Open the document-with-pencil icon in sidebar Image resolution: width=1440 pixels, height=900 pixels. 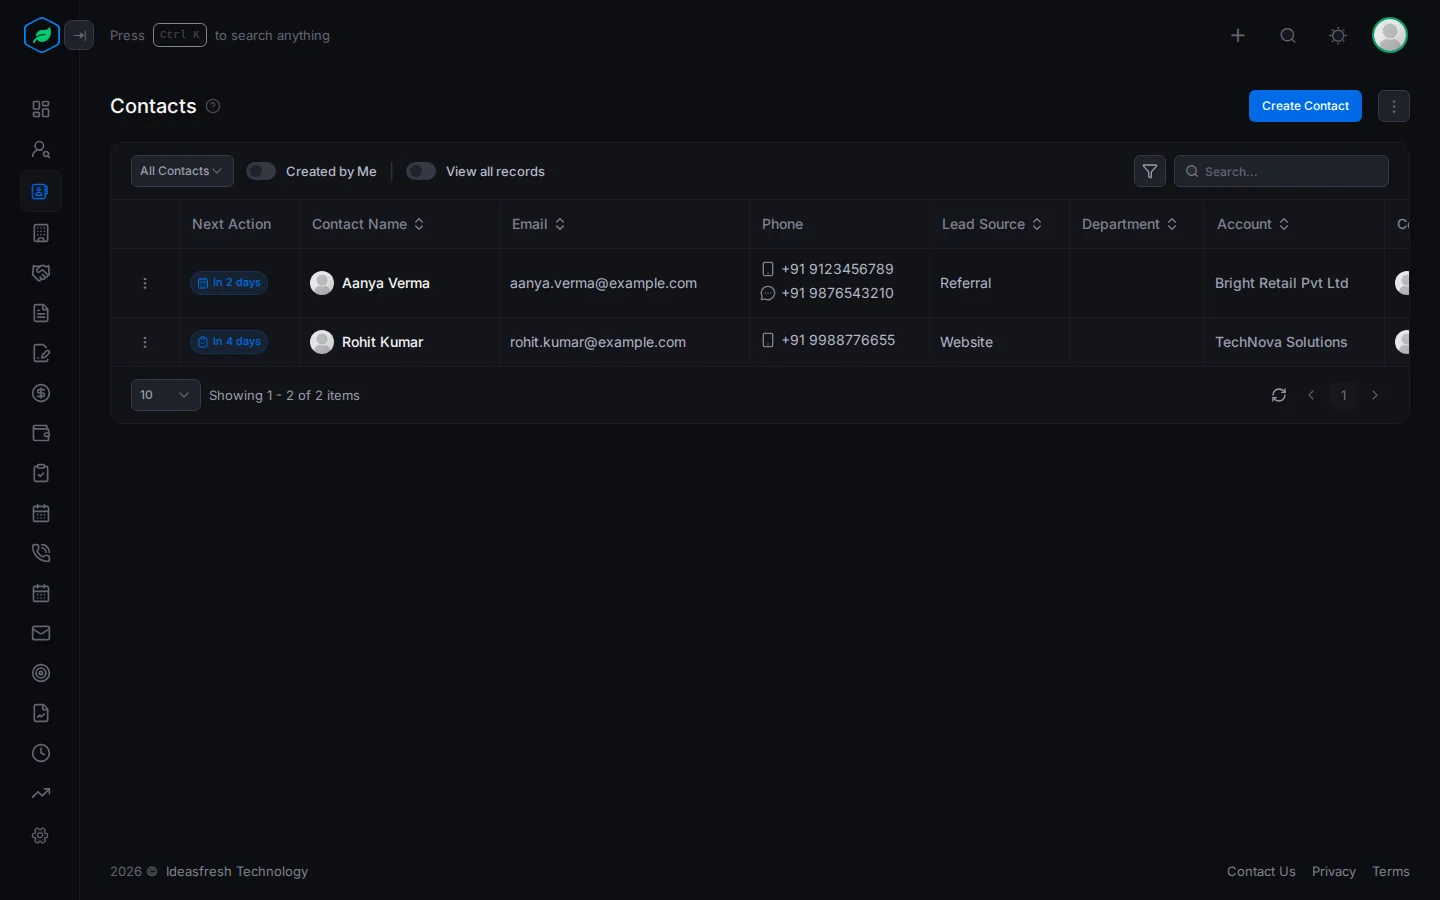pyautogui.click(x=41, y=353)
